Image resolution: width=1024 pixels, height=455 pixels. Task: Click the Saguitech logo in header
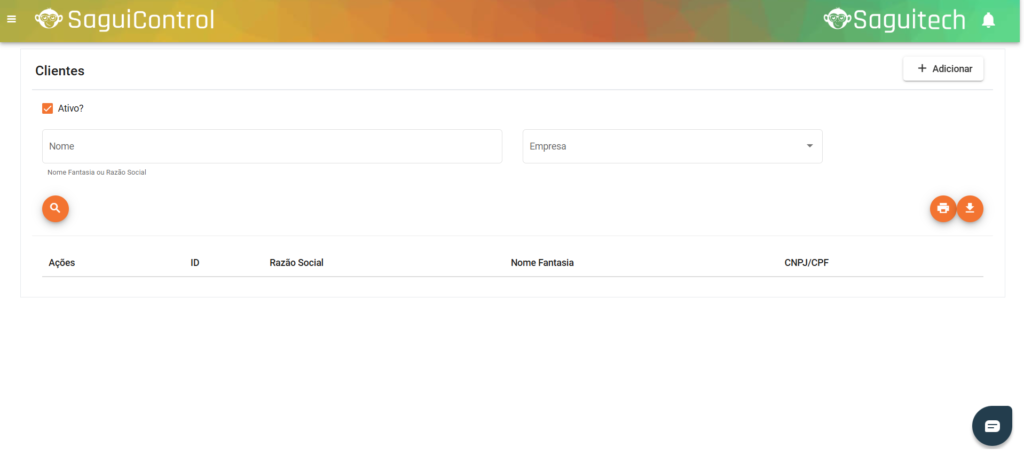(x=894, y=20)
